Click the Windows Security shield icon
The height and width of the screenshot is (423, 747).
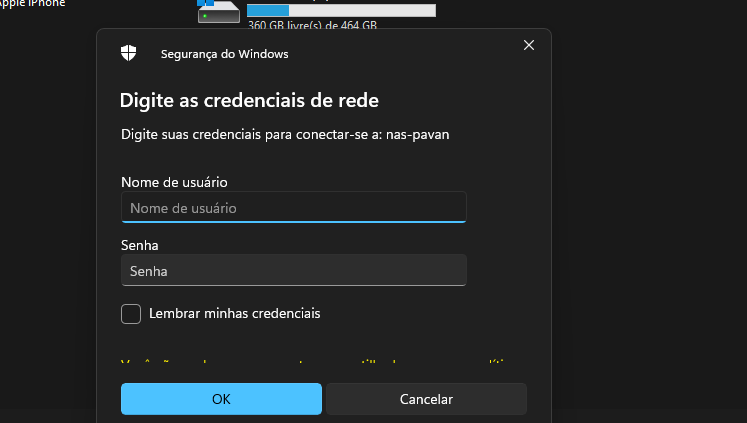(x=129, y=54)
